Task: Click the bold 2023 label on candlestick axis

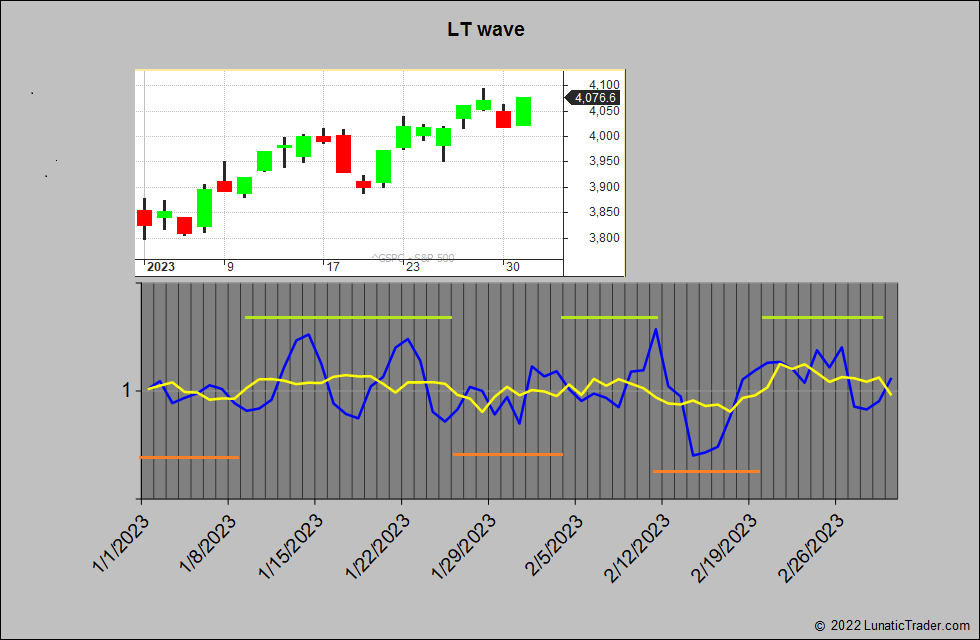Action: click(161, 267)
